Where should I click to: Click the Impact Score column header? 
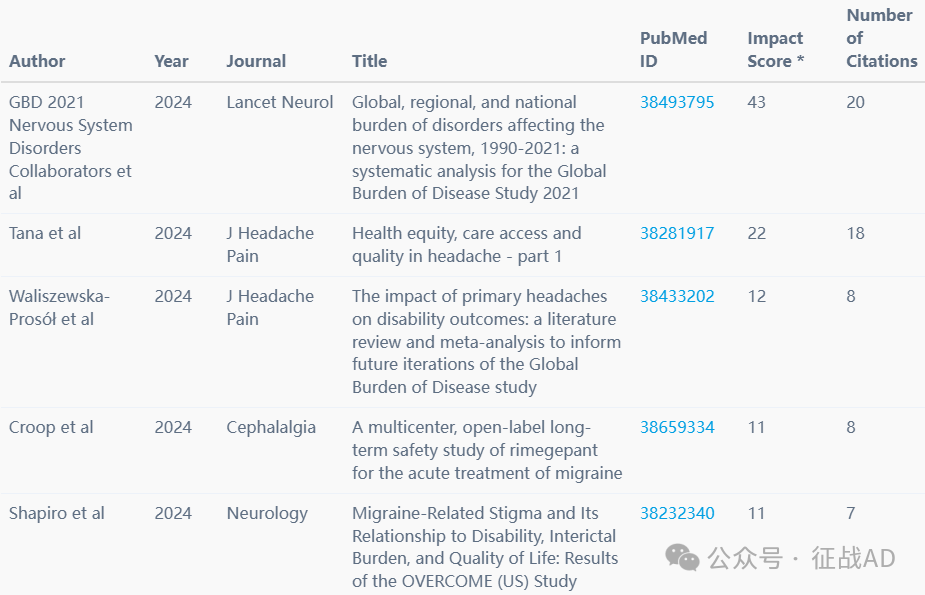pyautogui.click(x=775, y=50)
